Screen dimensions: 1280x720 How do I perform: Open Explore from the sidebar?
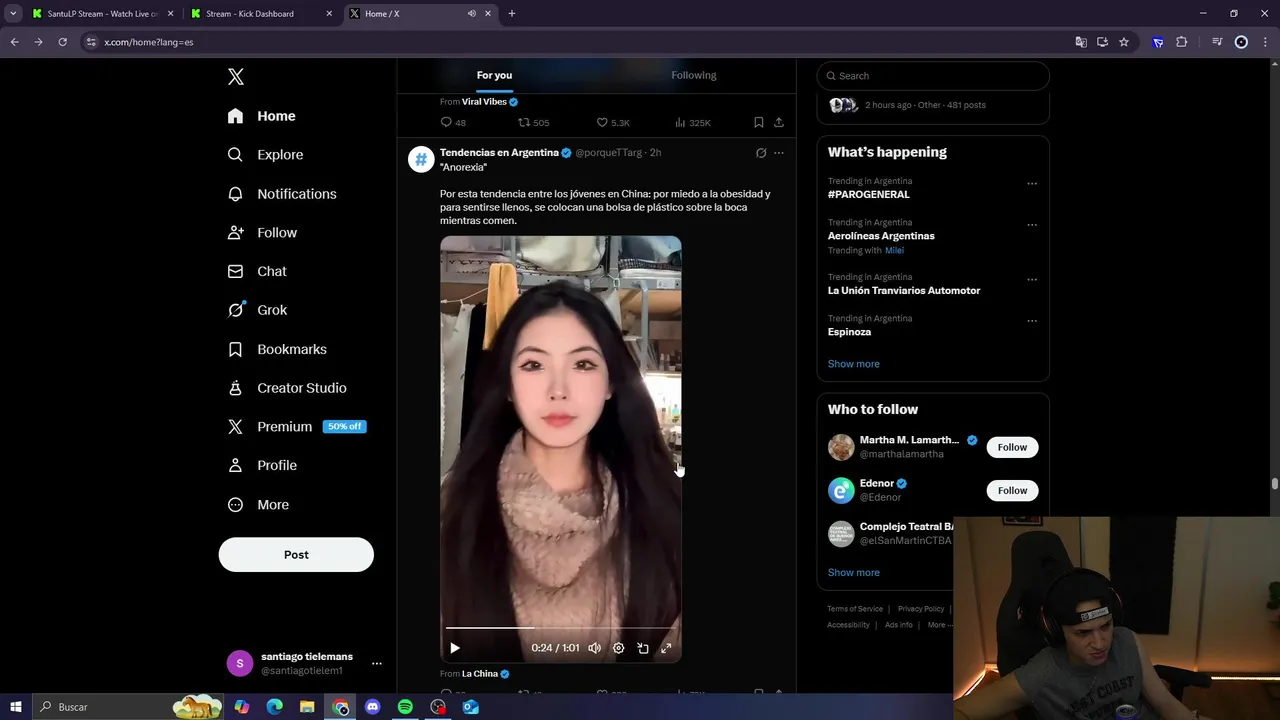click(x=265, y=155)
